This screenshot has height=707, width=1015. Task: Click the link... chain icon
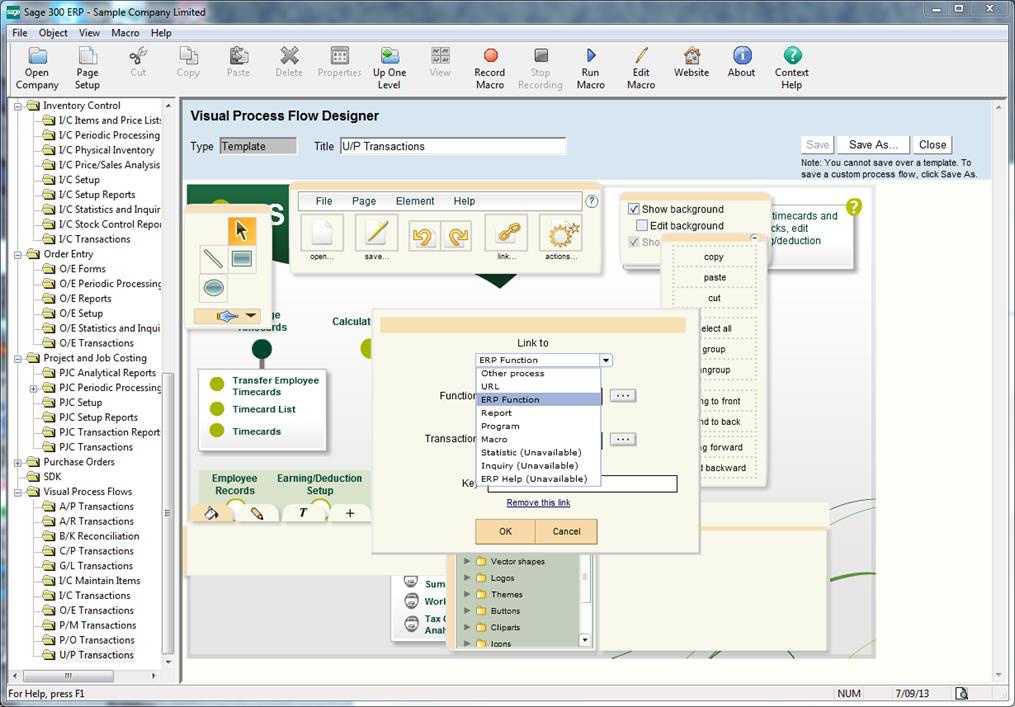coord(506,233)
